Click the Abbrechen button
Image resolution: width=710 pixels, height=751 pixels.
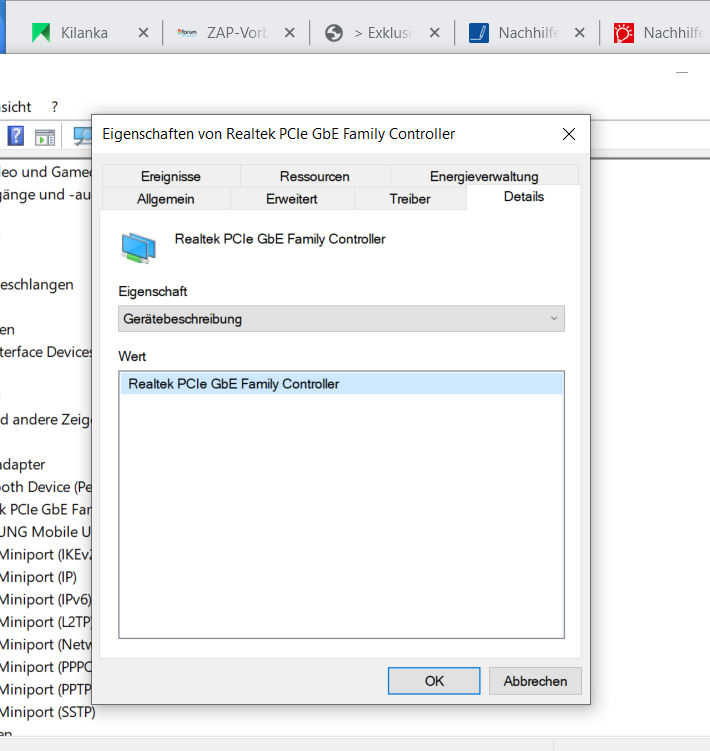point(535,681)
